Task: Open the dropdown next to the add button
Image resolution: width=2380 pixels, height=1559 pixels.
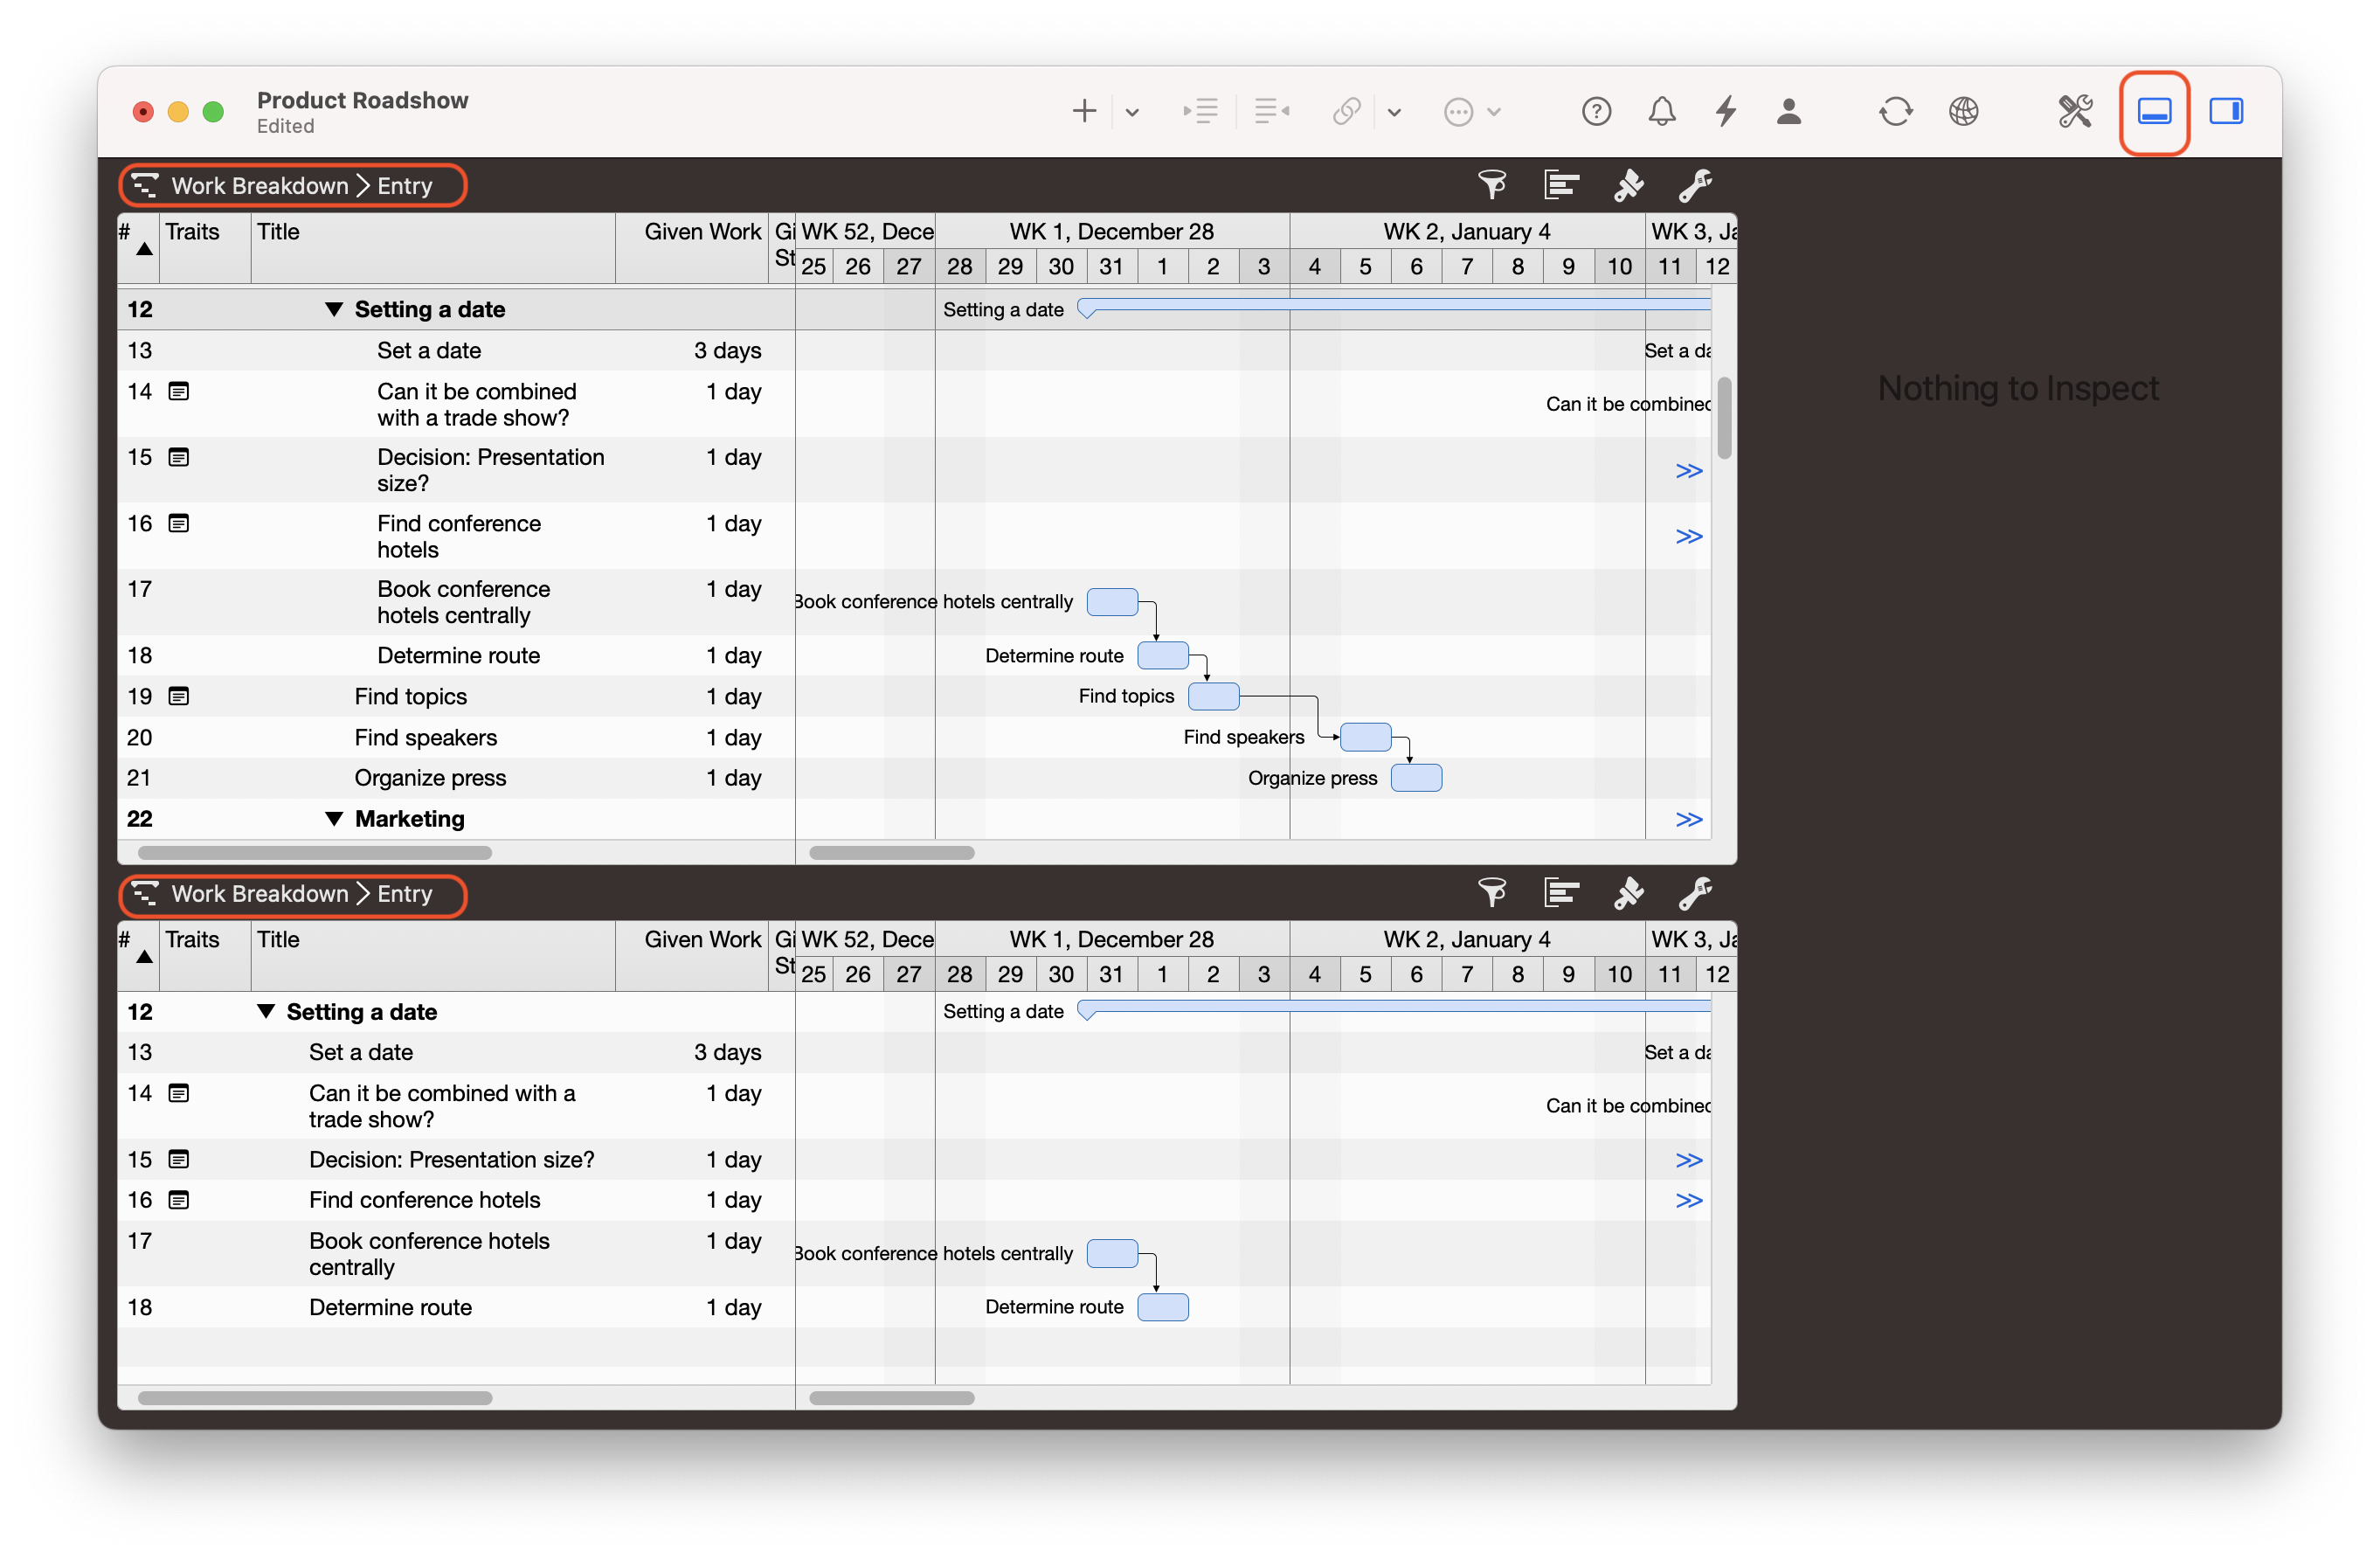Action: click(1131, 111)
